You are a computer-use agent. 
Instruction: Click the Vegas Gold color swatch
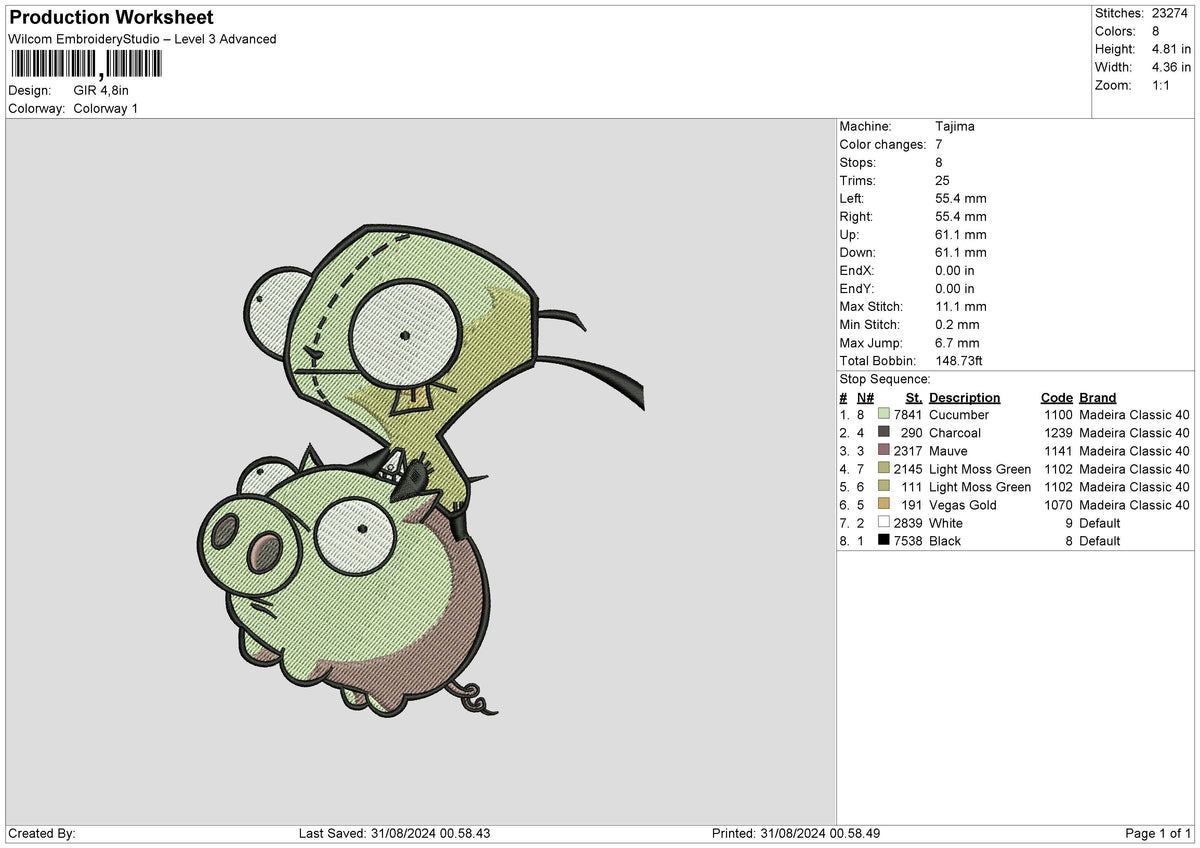[x=884, y=504]
